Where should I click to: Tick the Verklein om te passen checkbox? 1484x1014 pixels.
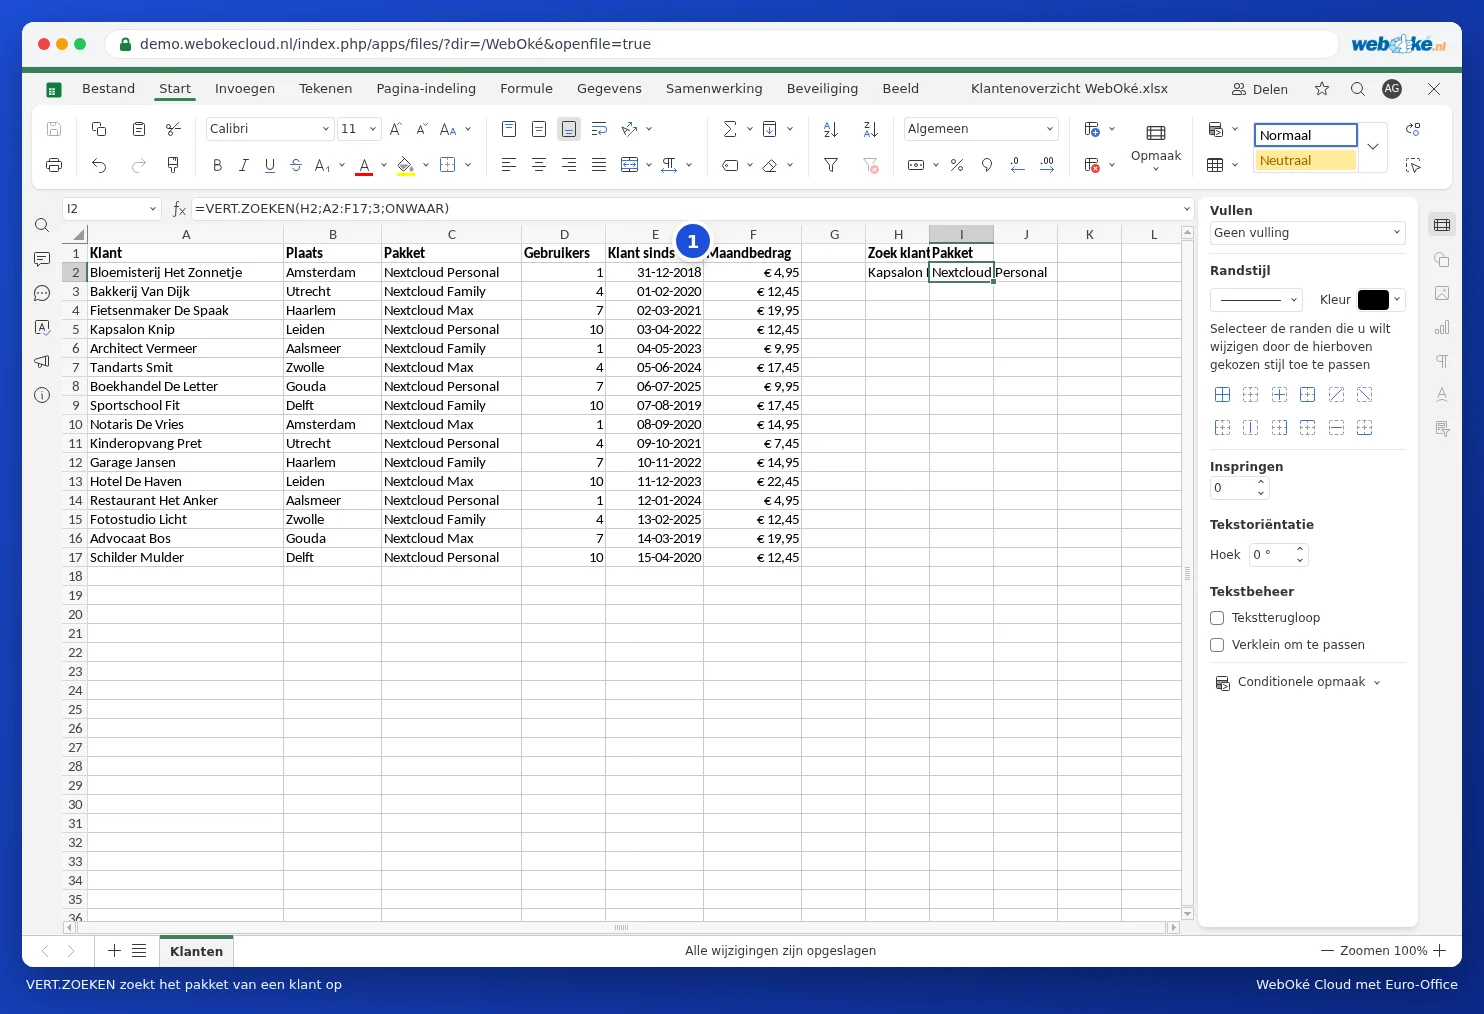coord(1217,645)
